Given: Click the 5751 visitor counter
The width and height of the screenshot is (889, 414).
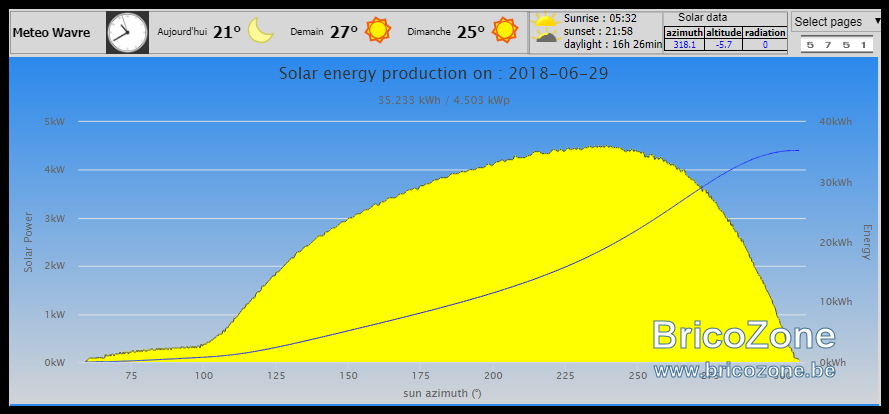Looking at the screenshot, I should tap(837, 45).
